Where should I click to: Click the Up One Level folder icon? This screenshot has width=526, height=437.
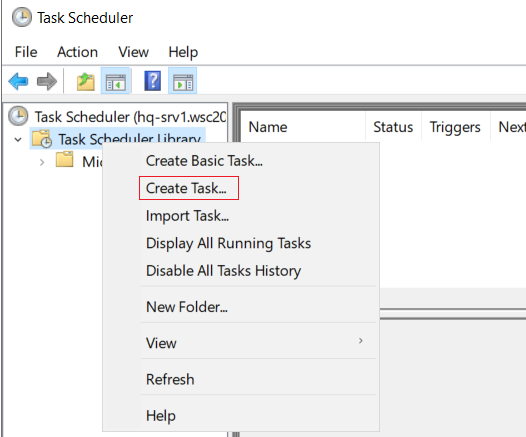(x=86, y=81)
